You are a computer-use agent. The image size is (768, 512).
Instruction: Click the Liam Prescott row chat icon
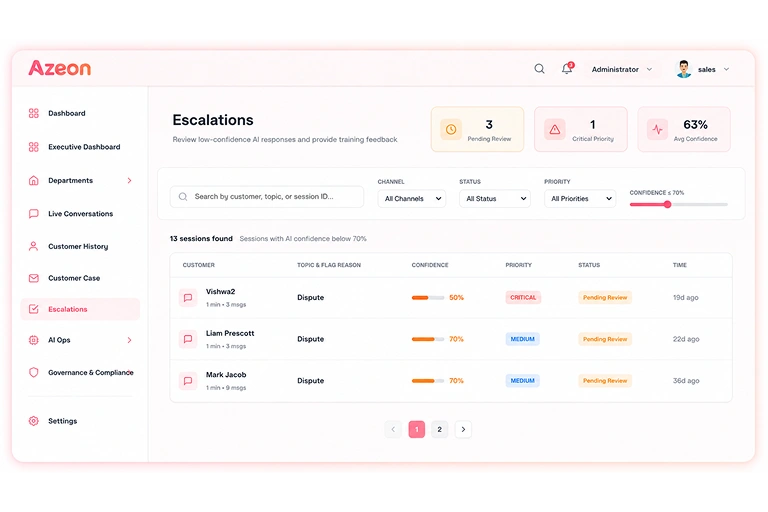pos(188,339)
